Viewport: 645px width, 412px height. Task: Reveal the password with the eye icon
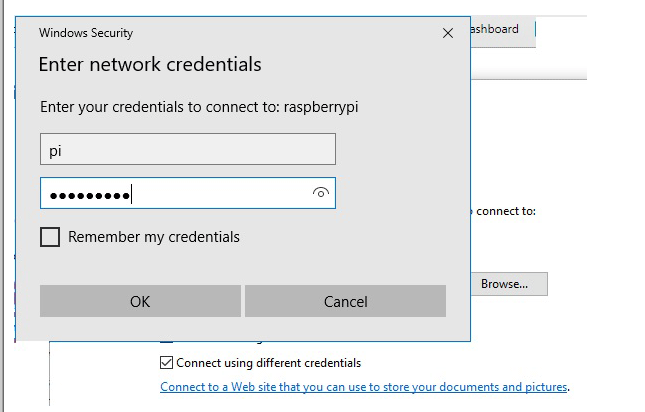point(320,194)
